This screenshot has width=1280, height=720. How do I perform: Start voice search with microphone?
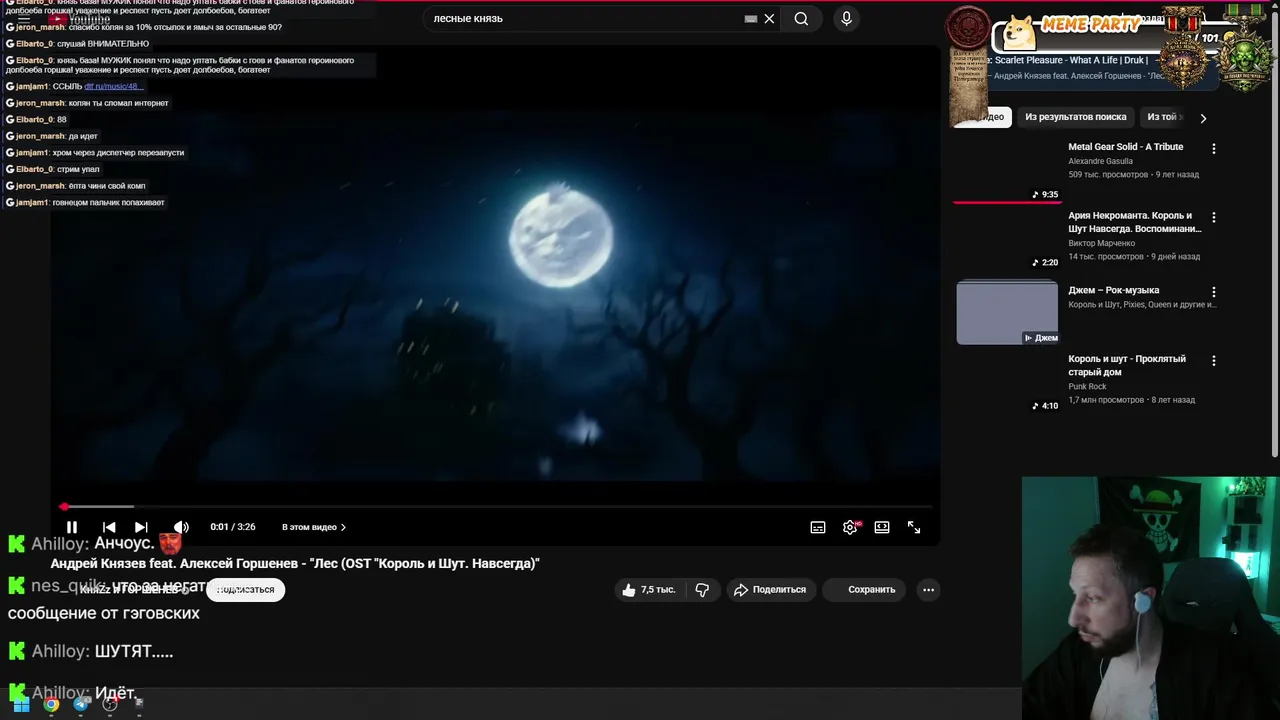(846, 18)
